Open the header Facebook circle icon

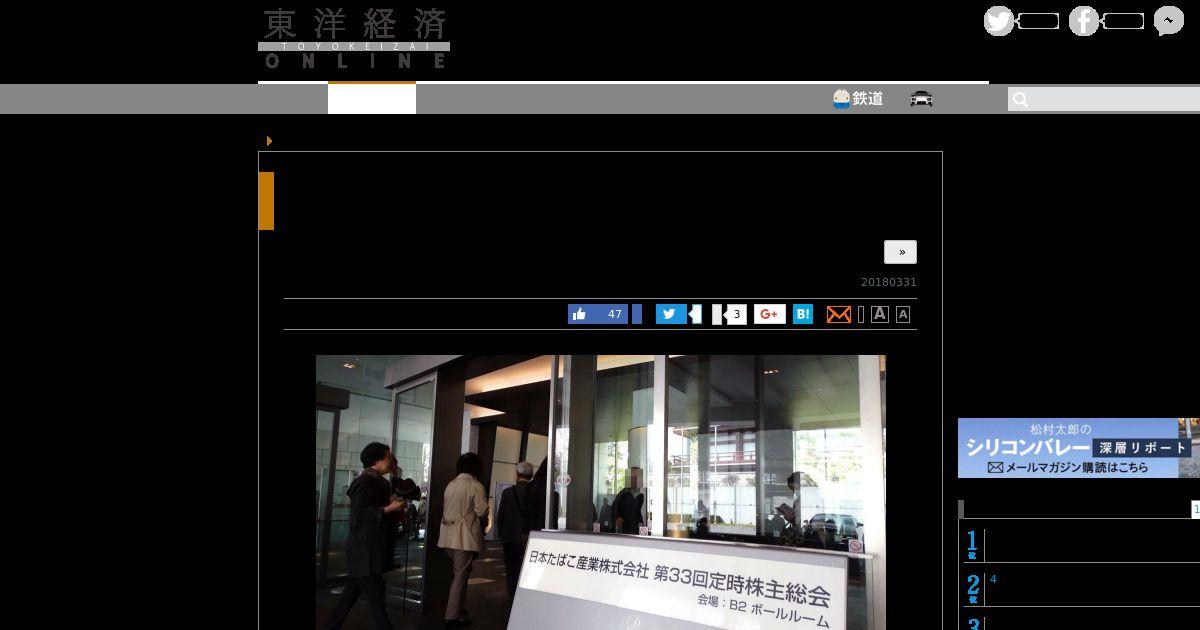point(1084,21)
